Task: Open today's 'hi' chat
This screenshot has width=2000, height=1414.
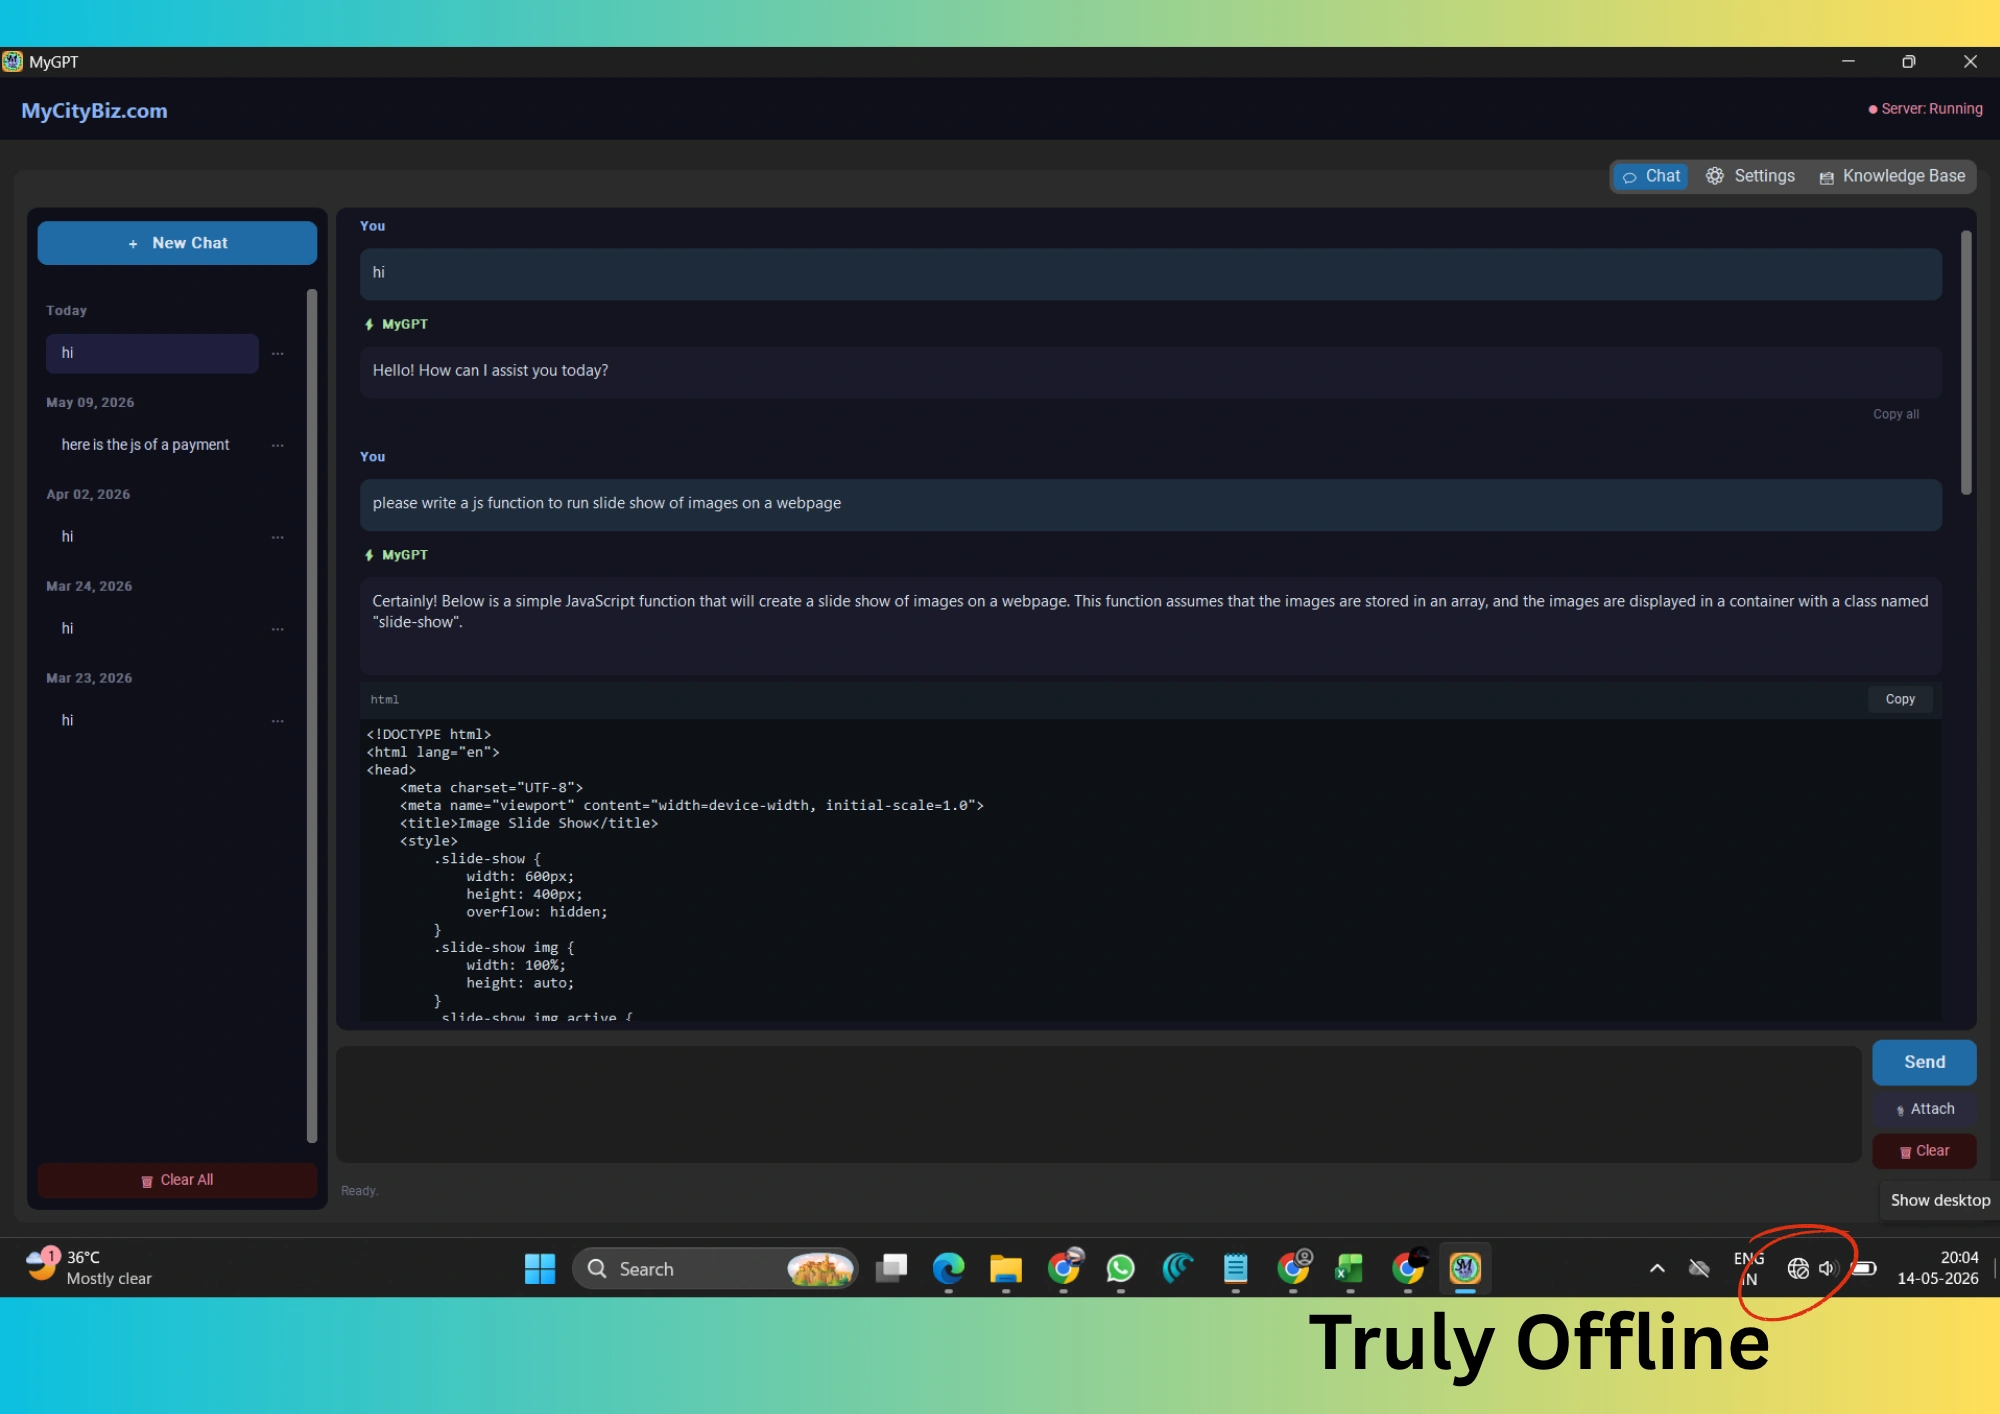Action: tap(152, 353)
